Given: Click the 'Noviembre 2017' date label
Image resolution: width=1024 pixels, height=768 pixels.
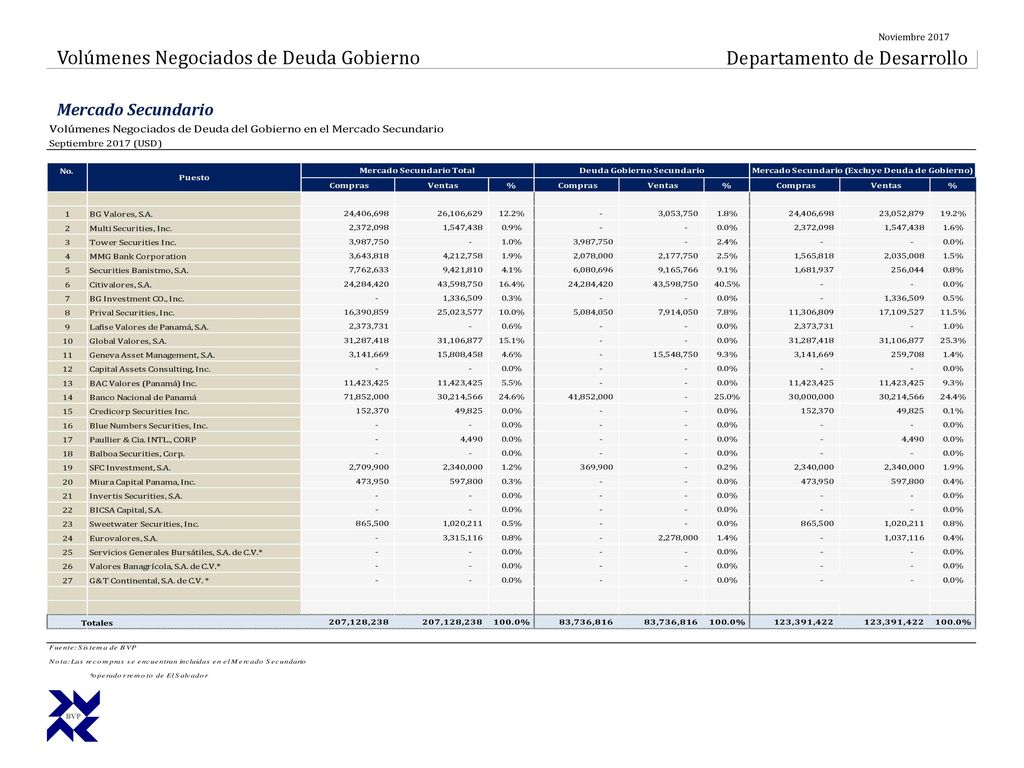Looking at the screenshot, I should click(913, 37).
